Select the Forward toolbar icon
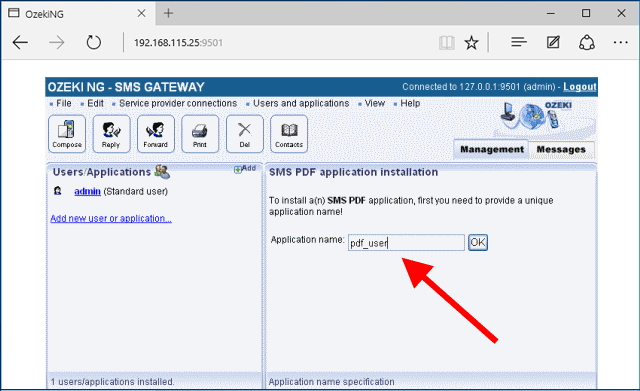The width and height of the screenshot is (640, 391). tap(156, 134)
